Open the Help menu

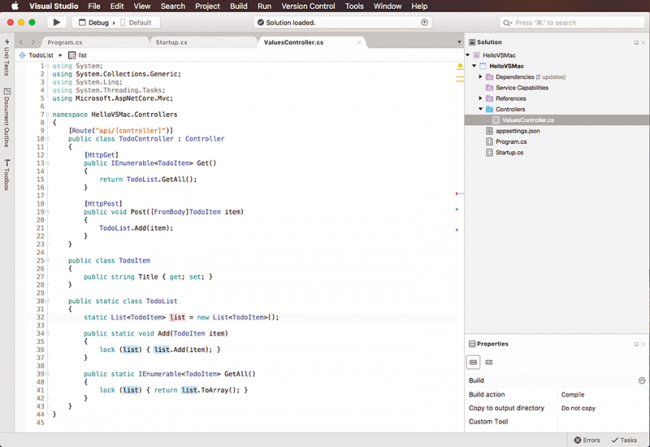pos(419,6)
